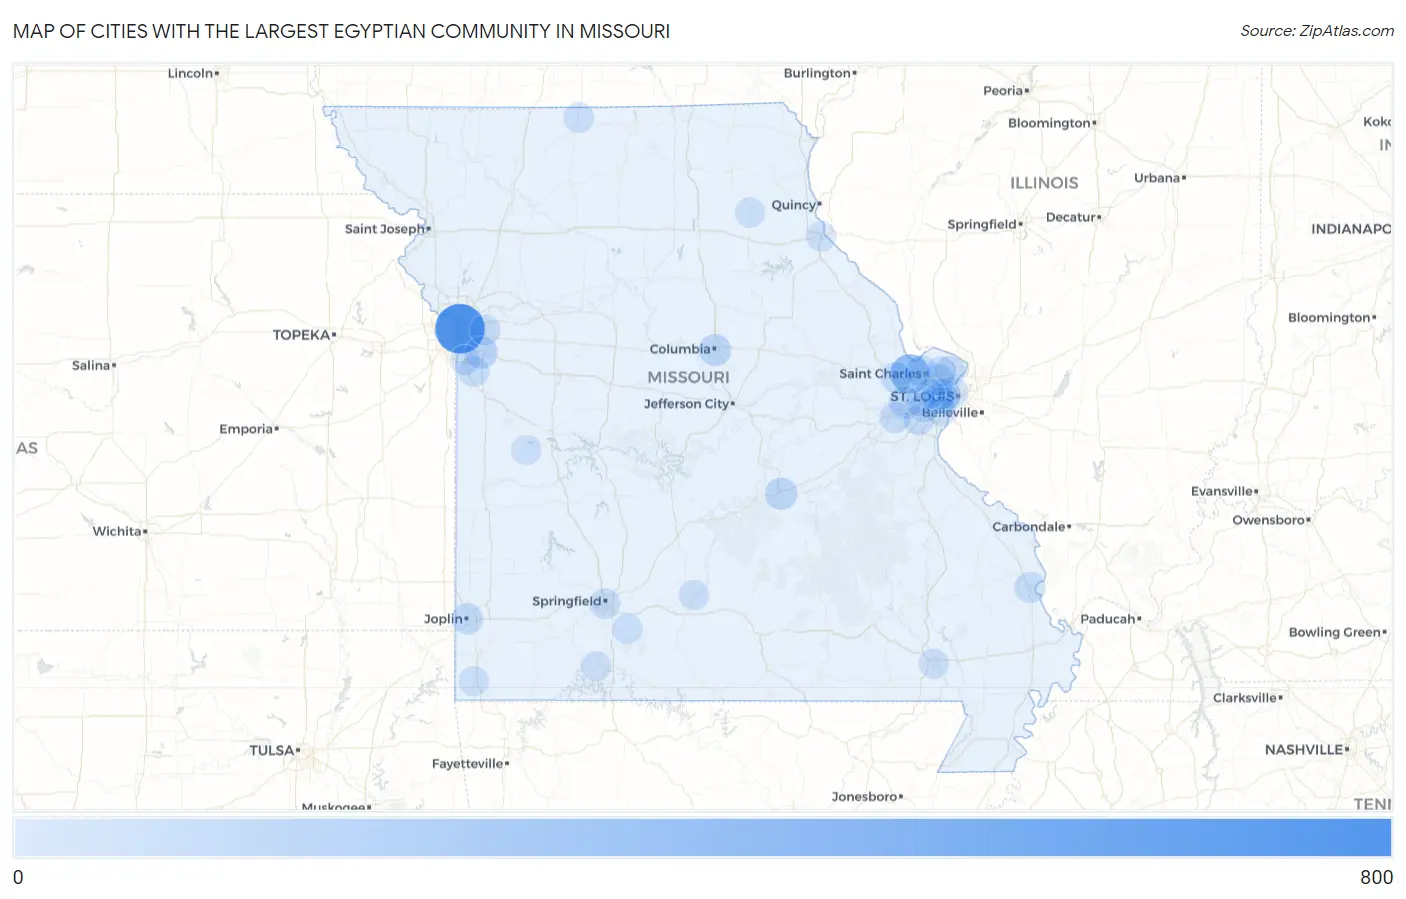
Task: Click the bubble west of Quincy
Action: pyautogui.click(x=750, y=212)
